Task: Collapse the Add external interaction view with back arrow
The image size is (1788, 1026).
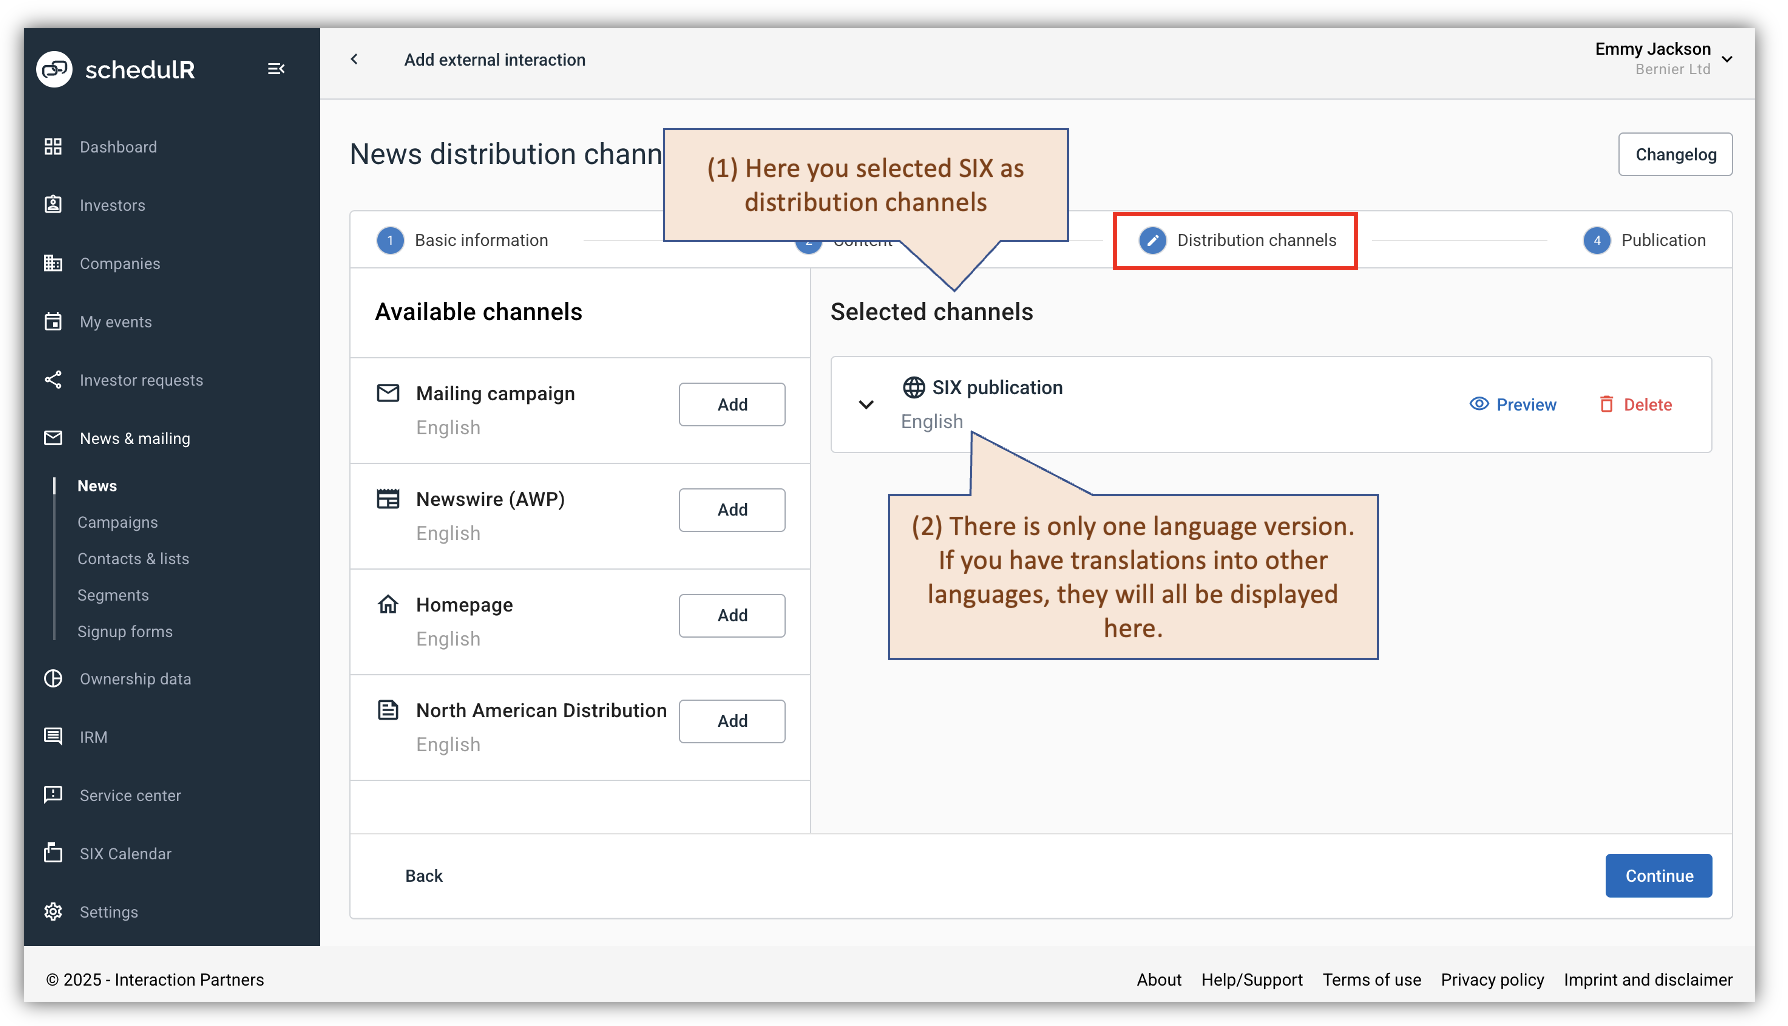Action: (354, 59)
